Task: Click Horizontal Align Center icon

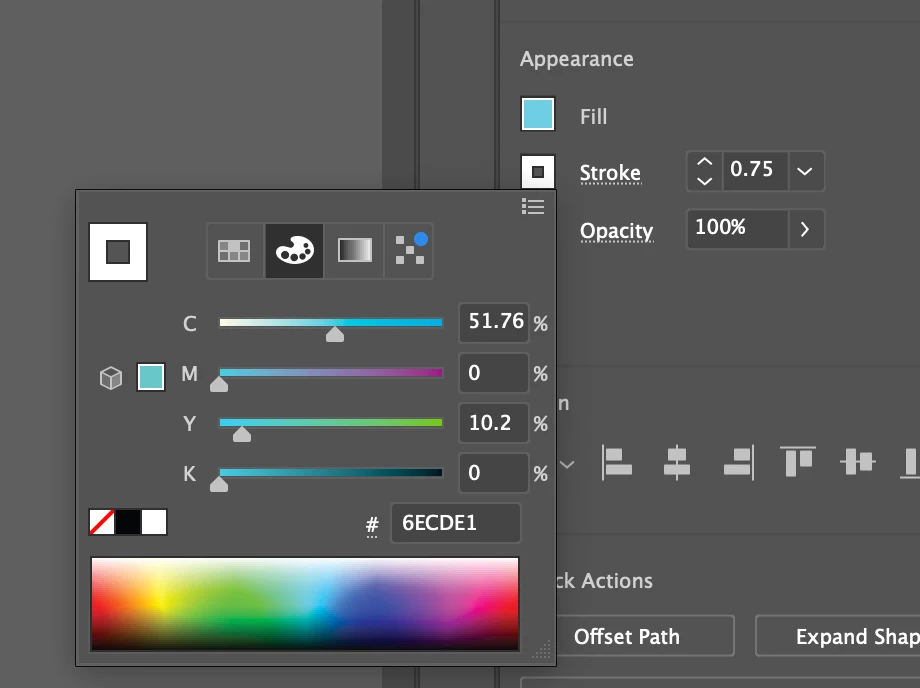Action: 677,463
